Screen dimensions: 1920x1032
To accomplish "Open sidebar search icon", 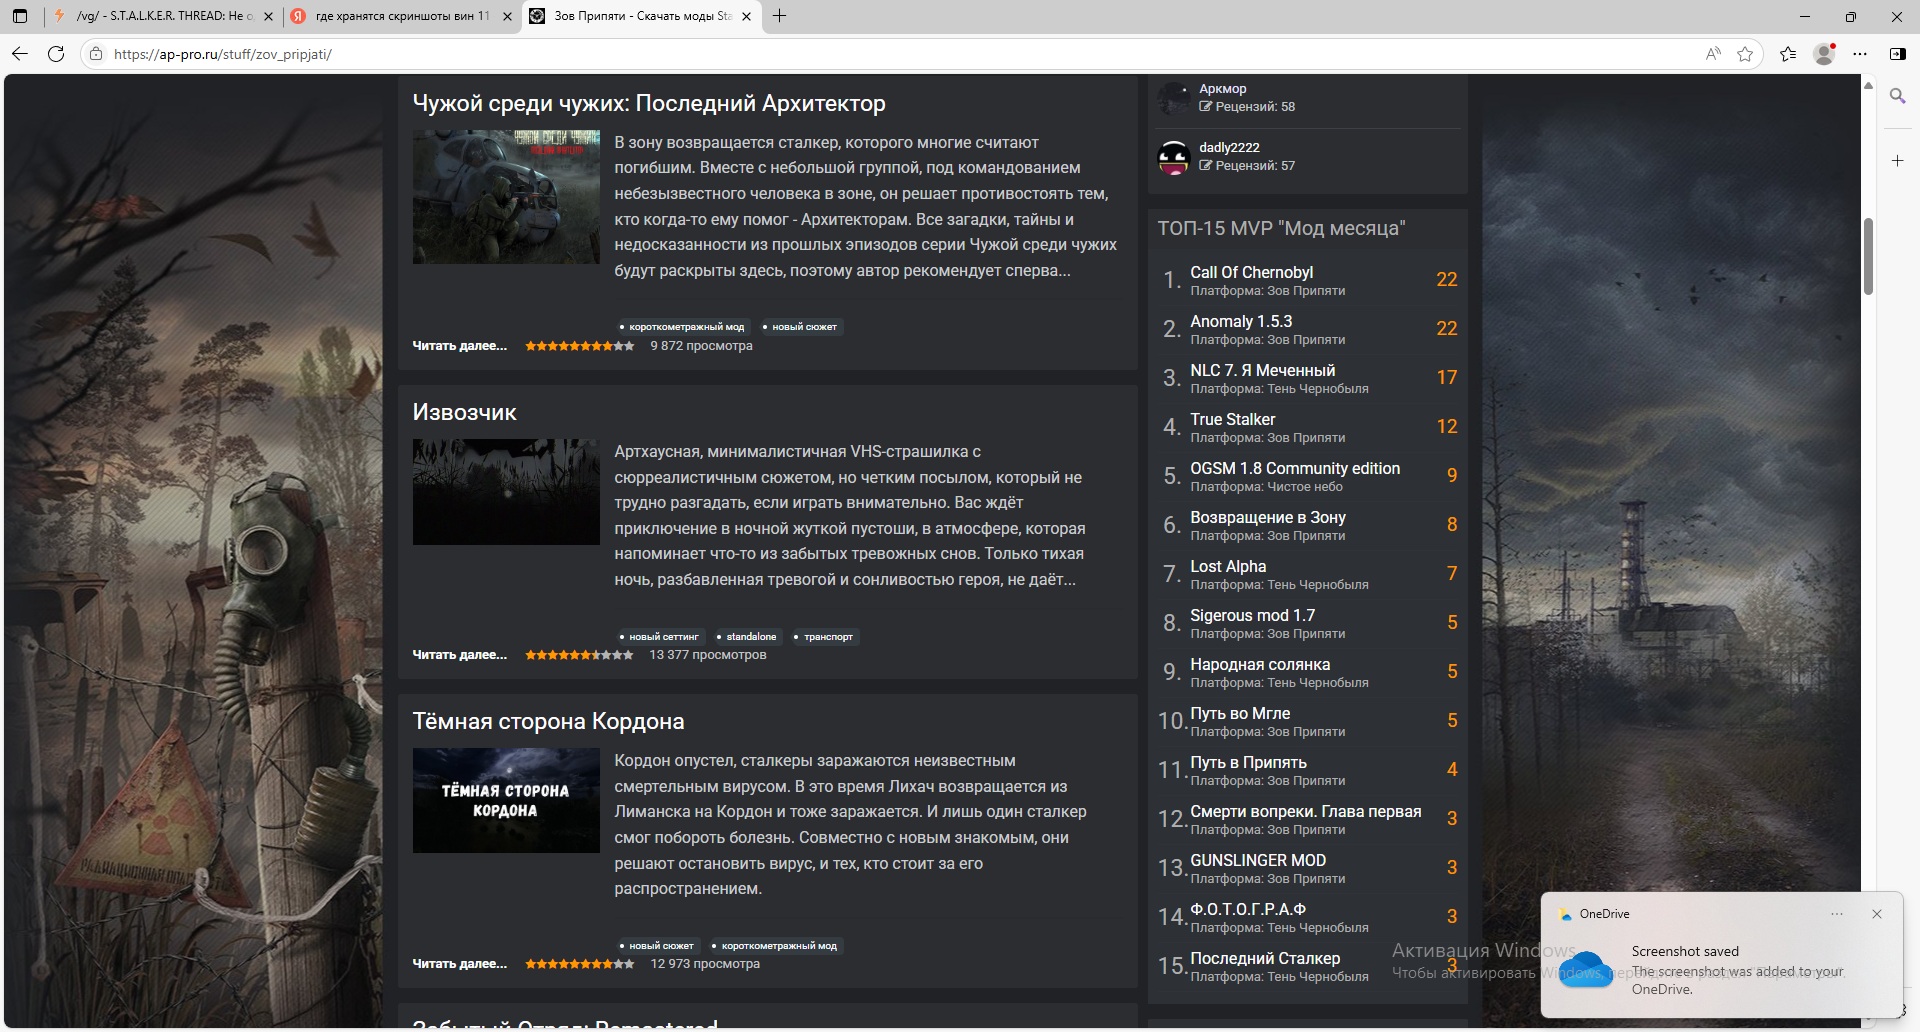I will pos(1897,96).
